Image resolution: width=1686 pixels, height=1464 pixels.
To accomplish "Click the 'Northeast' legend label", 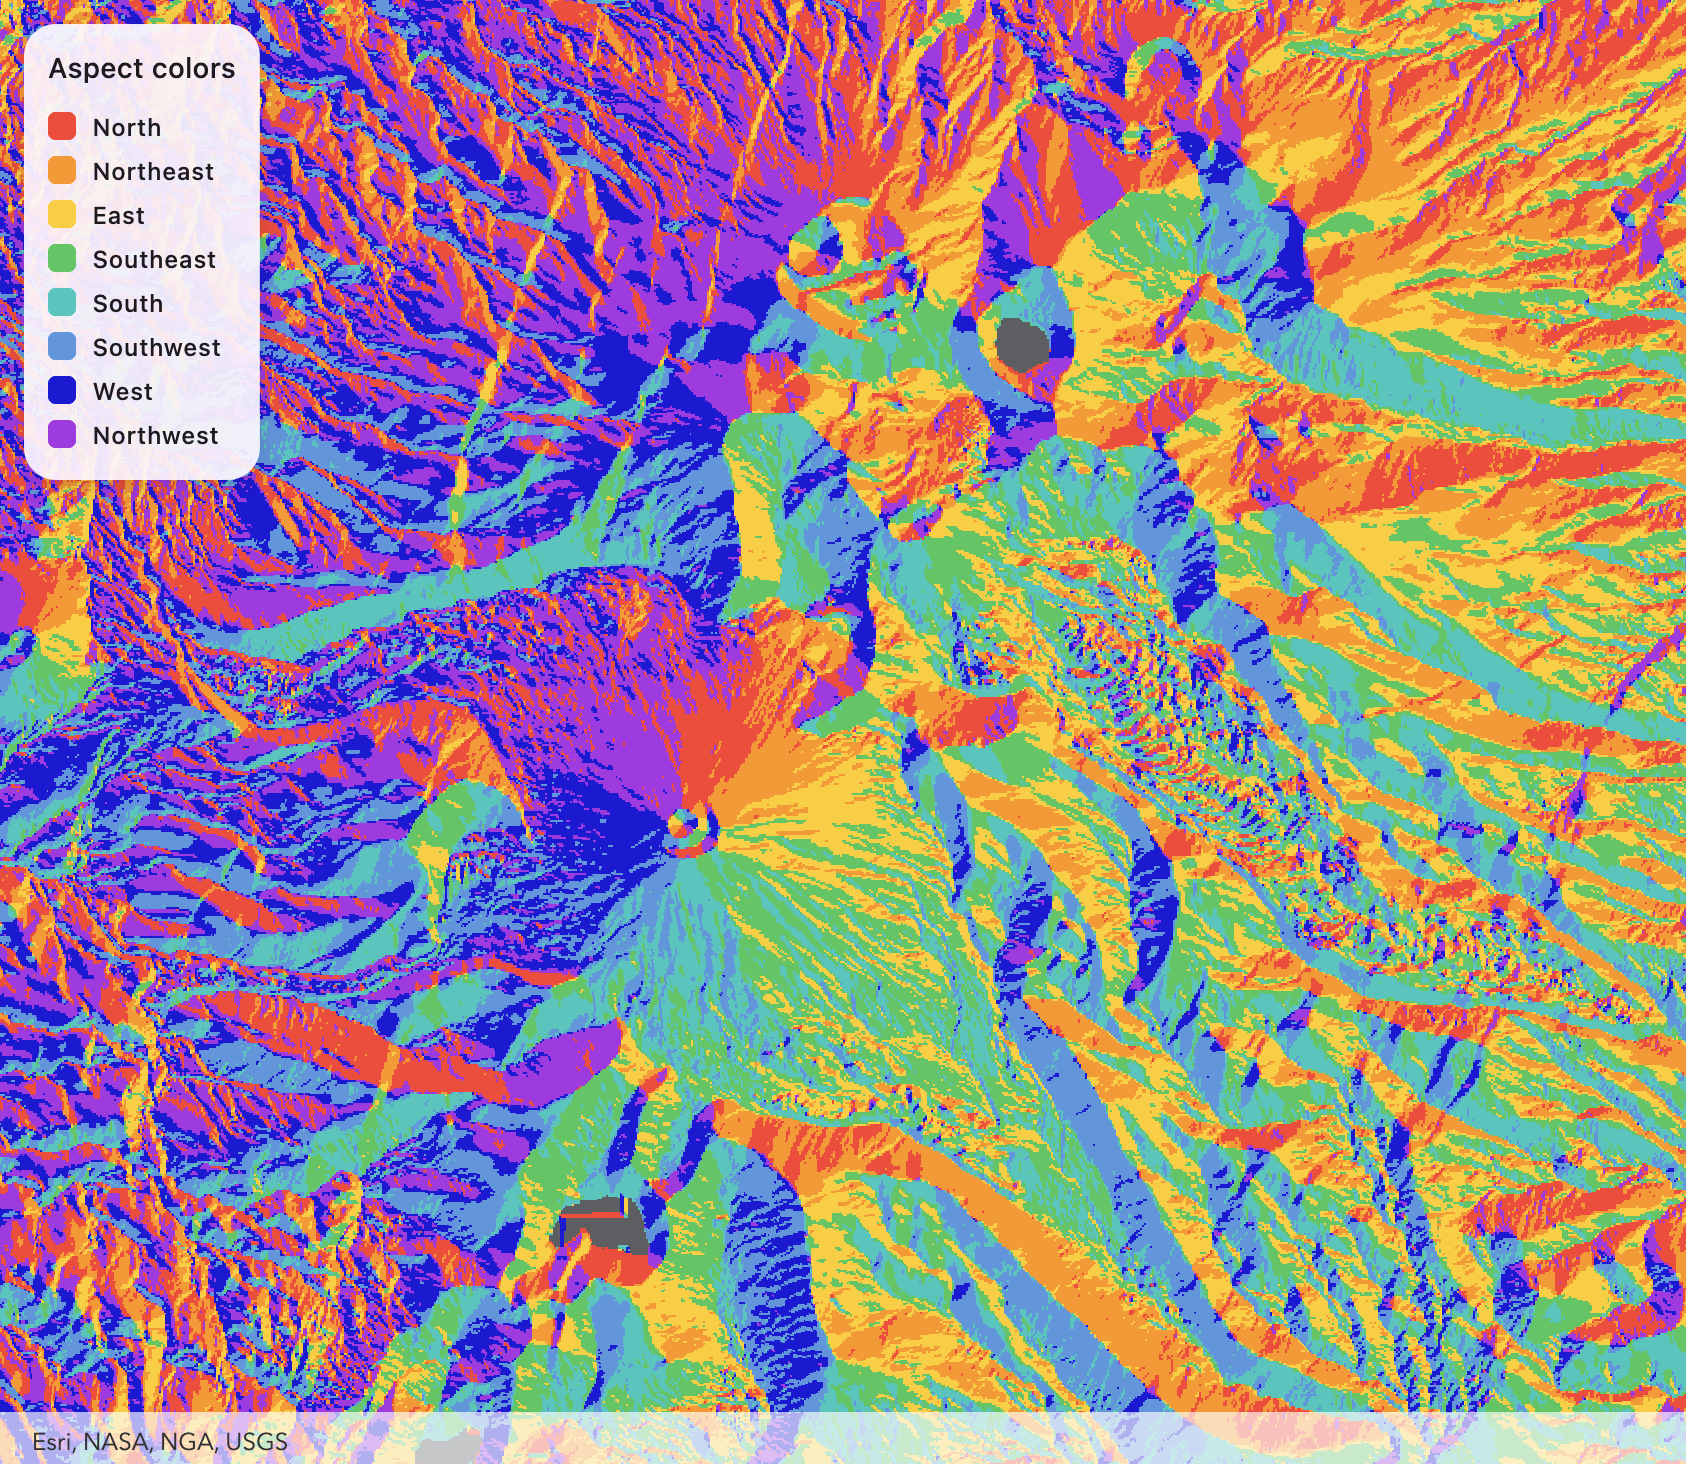I will 153,172.
